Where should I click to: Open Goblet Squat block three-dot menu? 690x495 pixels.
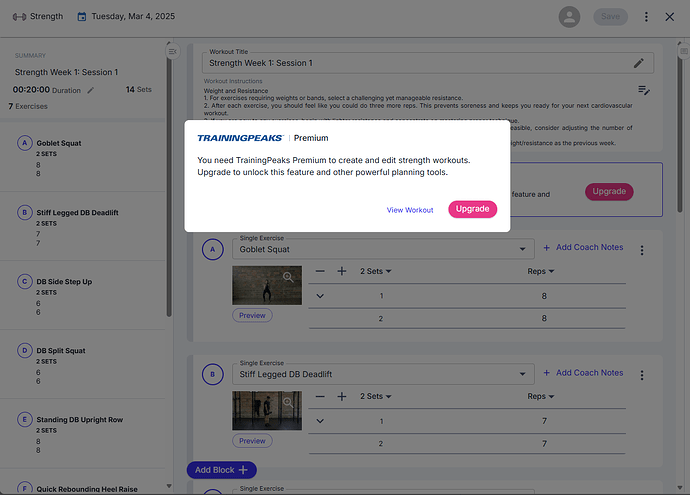pyautogui.click(x=642, y=250)
